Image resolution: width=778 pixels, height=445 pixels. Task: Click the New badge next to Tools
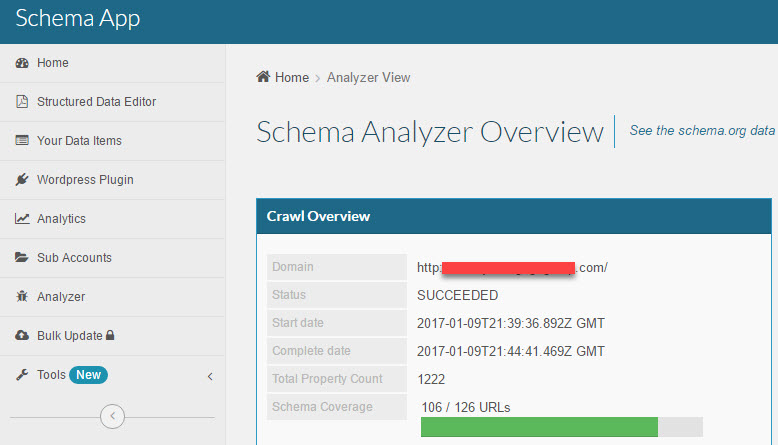[x=88, y=375]
